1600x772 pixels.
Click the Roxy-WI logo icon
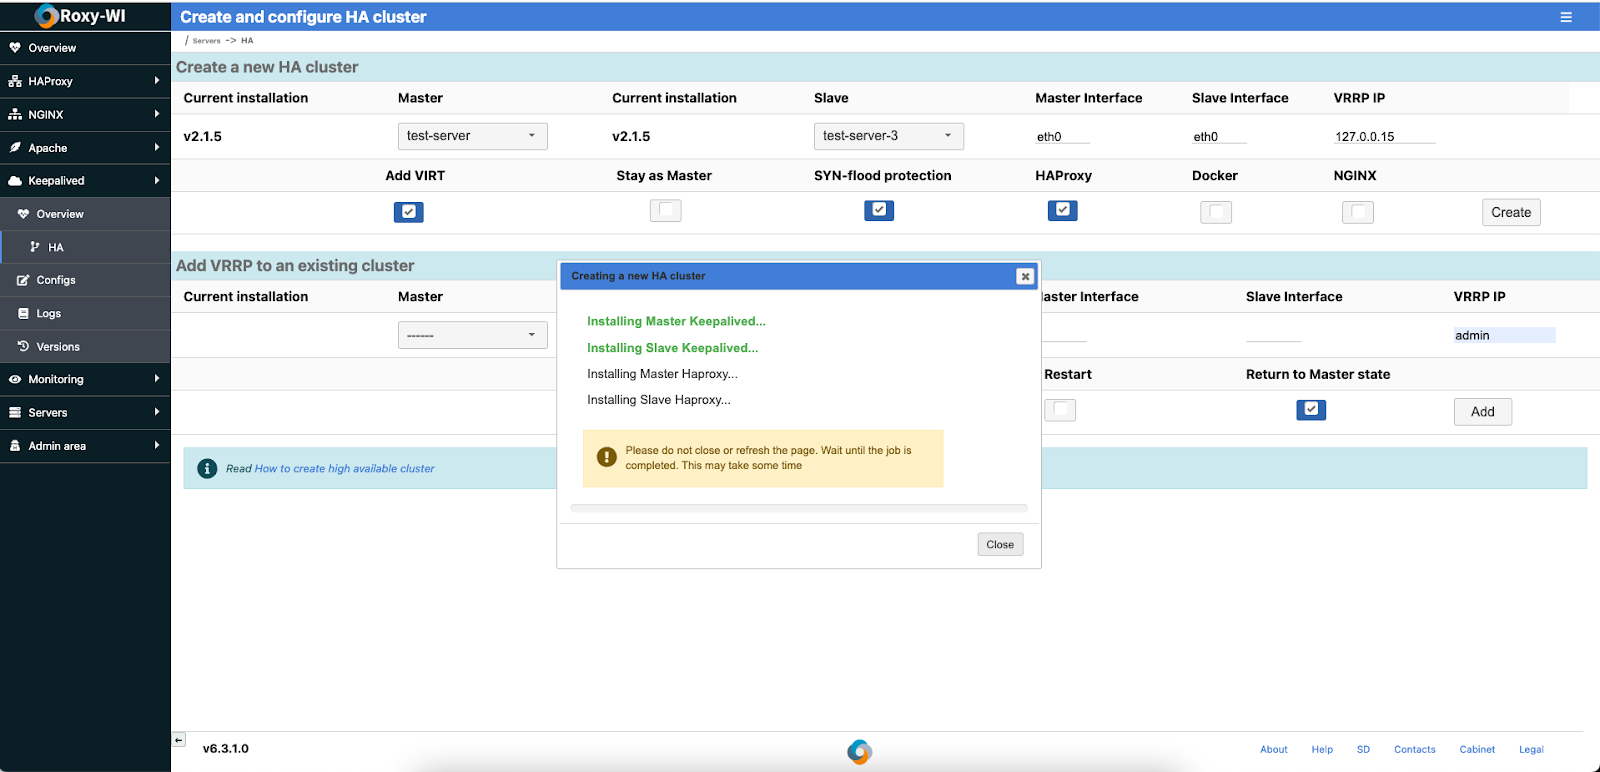coord(46,16)
